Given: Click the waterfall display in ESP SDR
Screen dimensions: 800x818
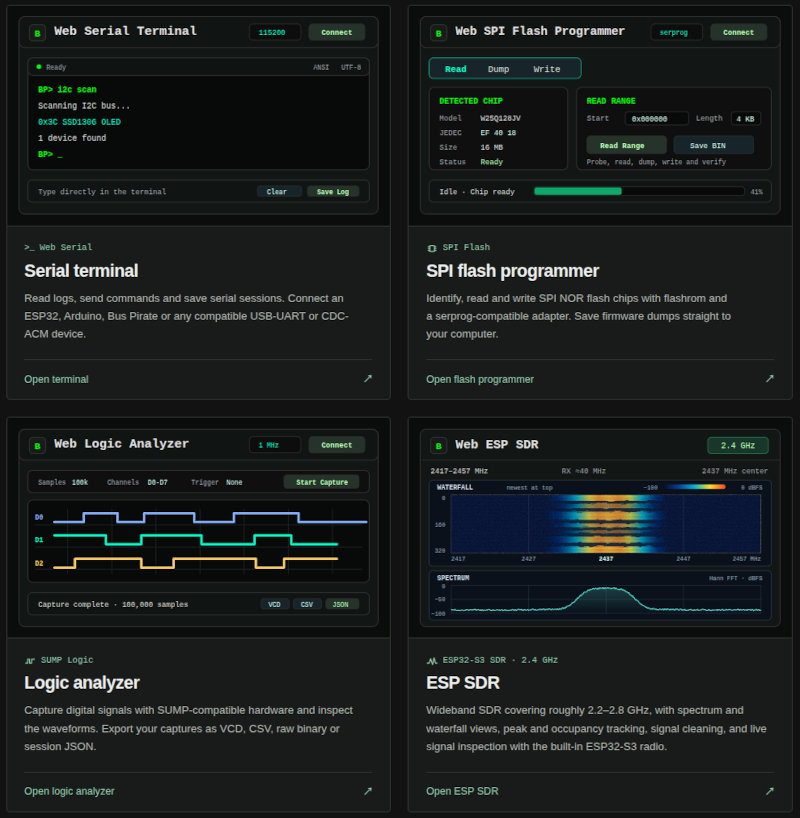Looking at the screenshot, I should tap(605, 524).
